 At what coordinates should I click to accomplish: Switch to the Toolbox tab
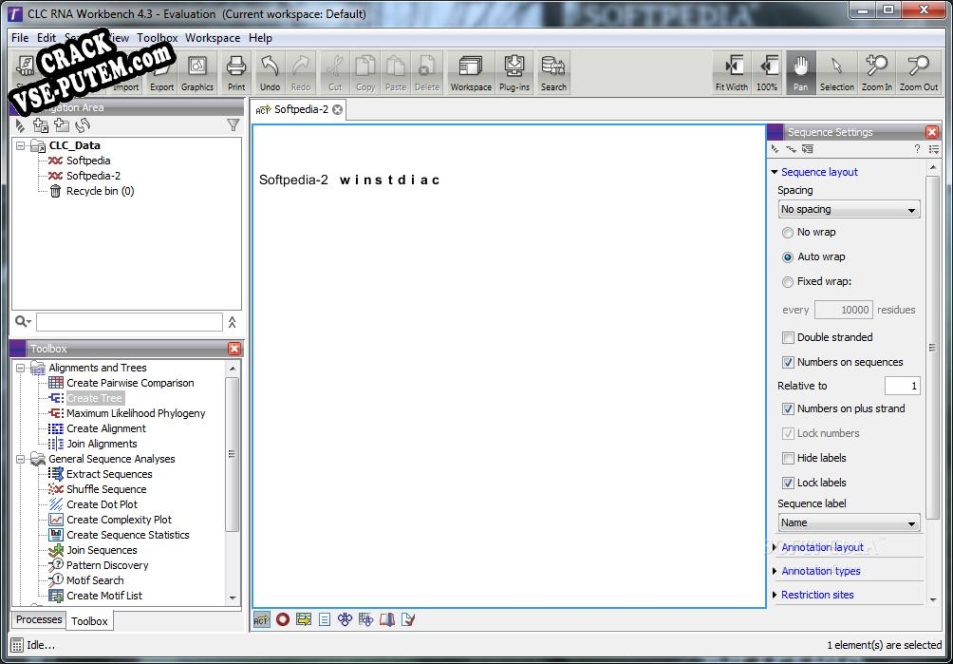click(x=89, y=621)
